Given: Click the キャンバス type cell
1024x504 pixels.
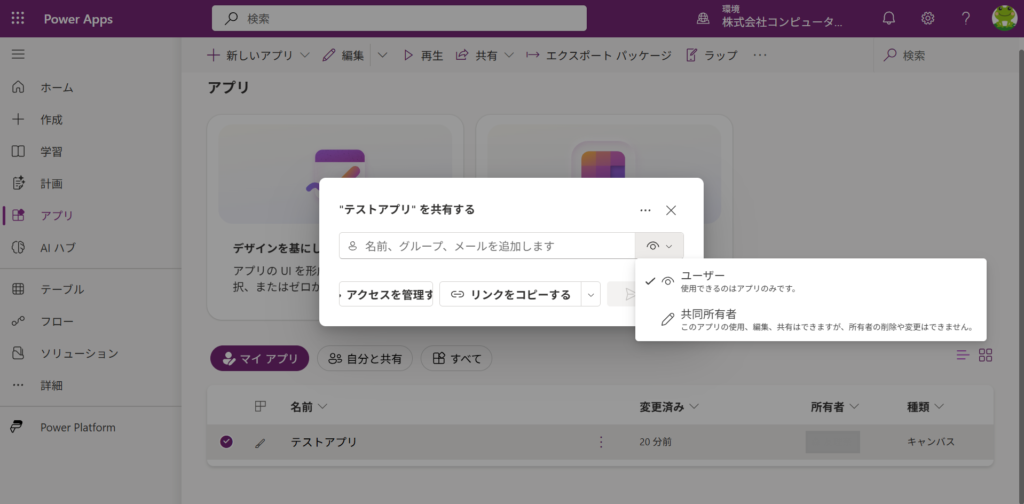Looking at the screenshot, I should [x=931, y=442].
